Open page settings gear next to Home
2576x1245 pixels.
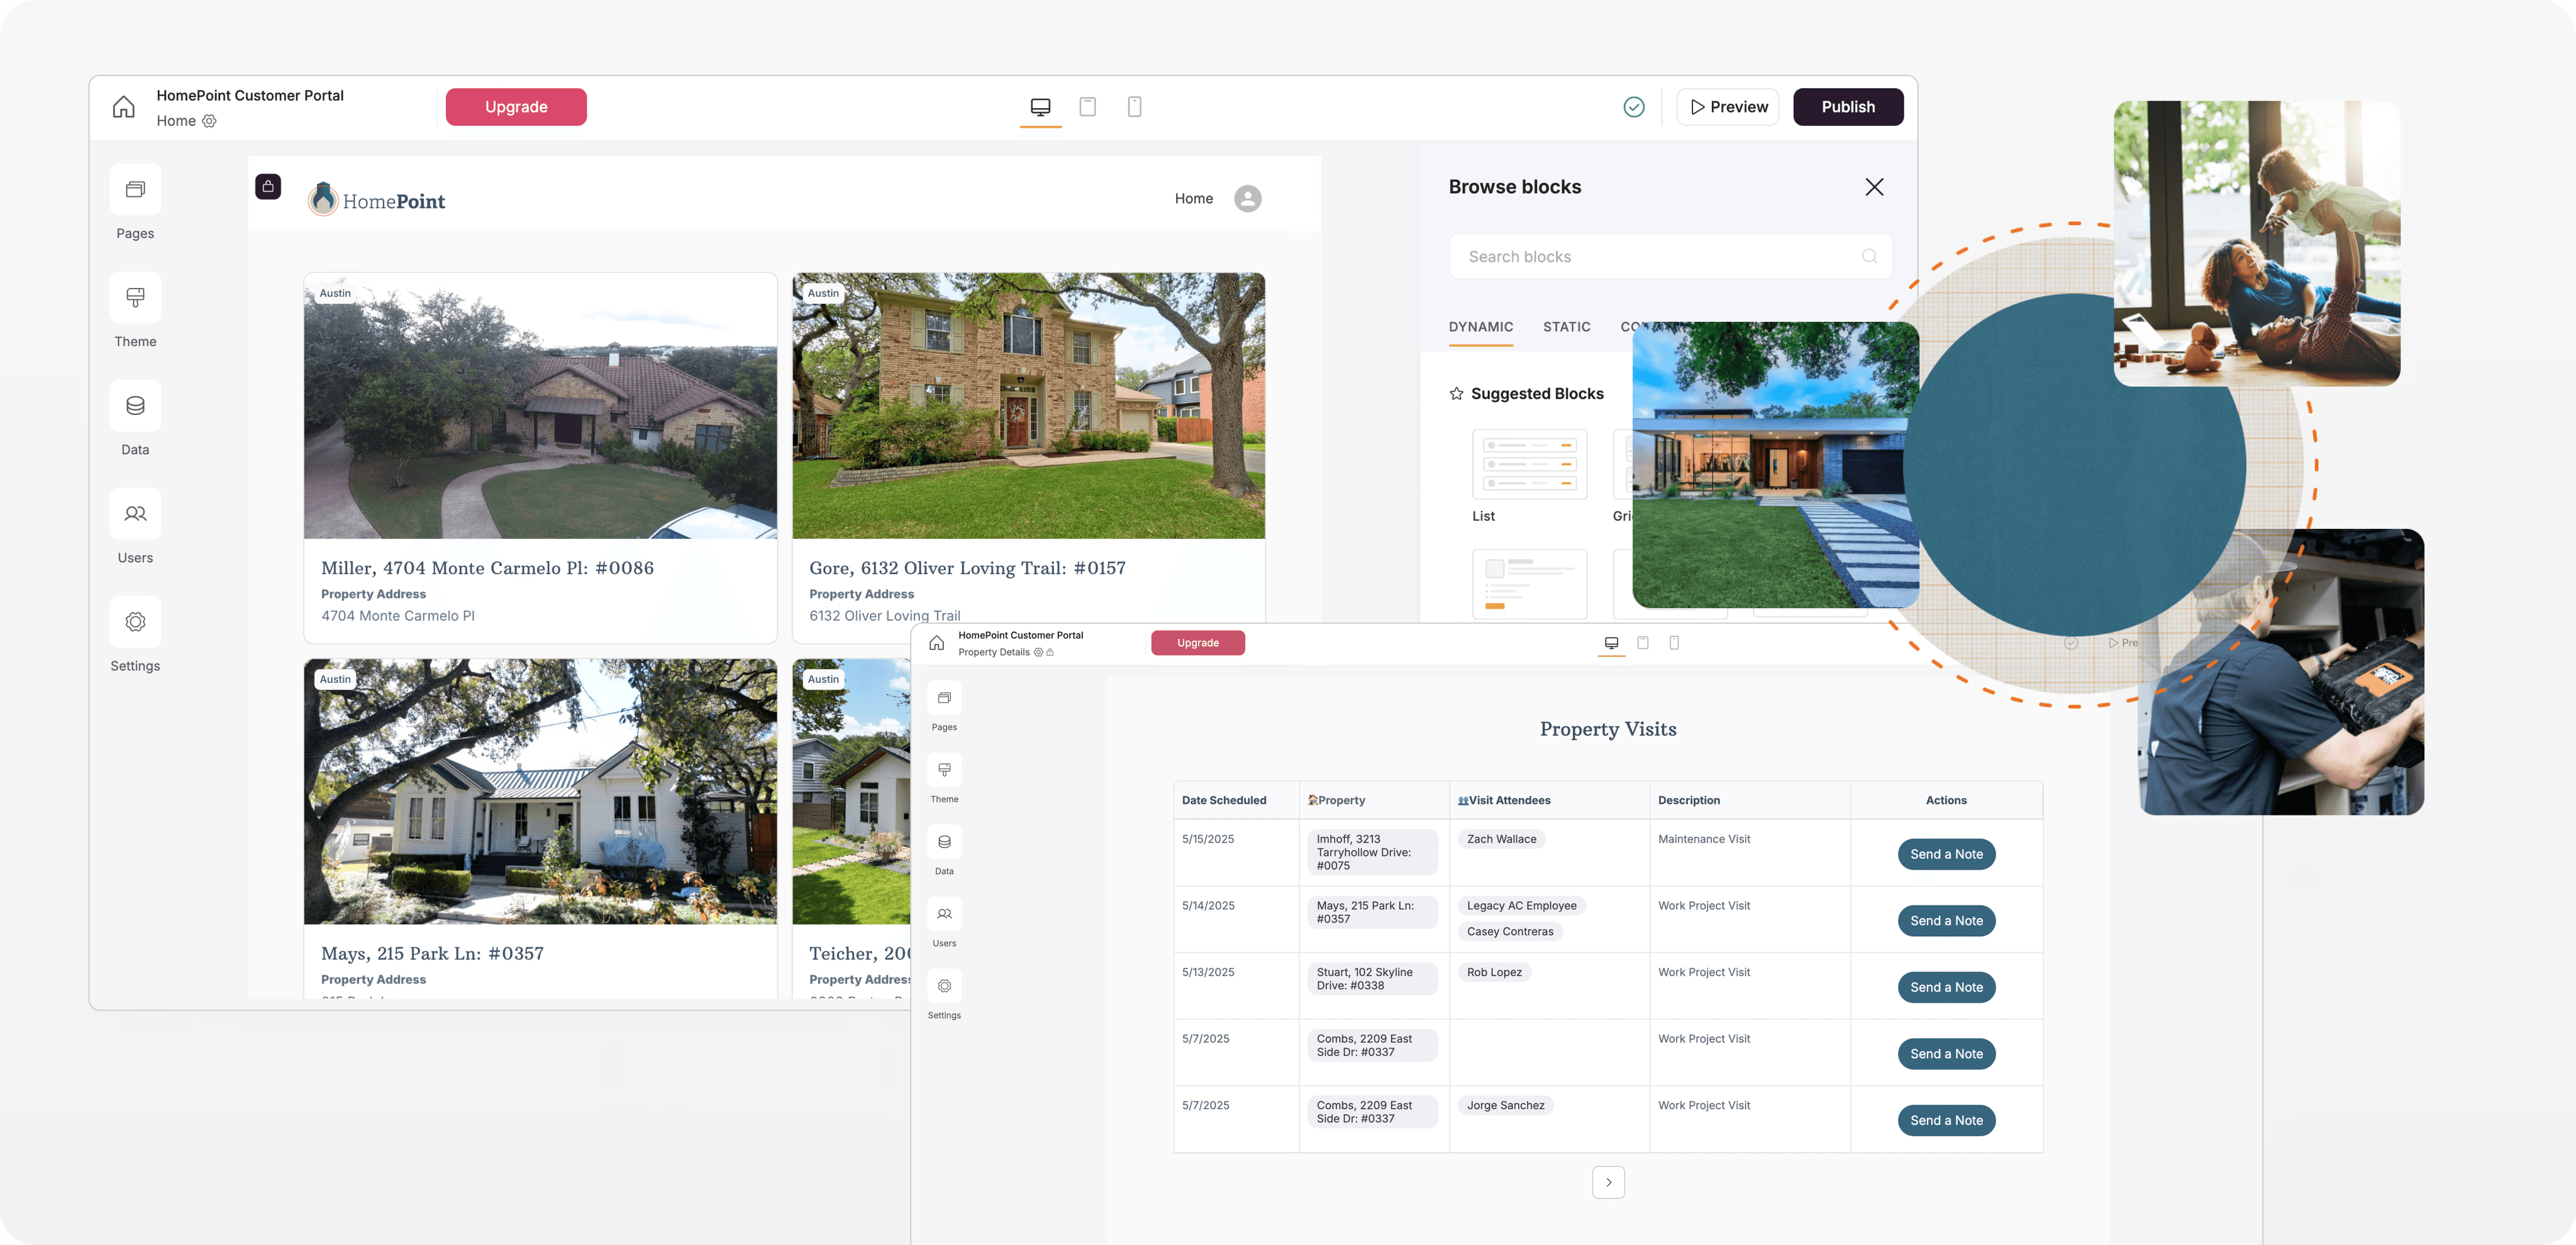click(209, 121)
